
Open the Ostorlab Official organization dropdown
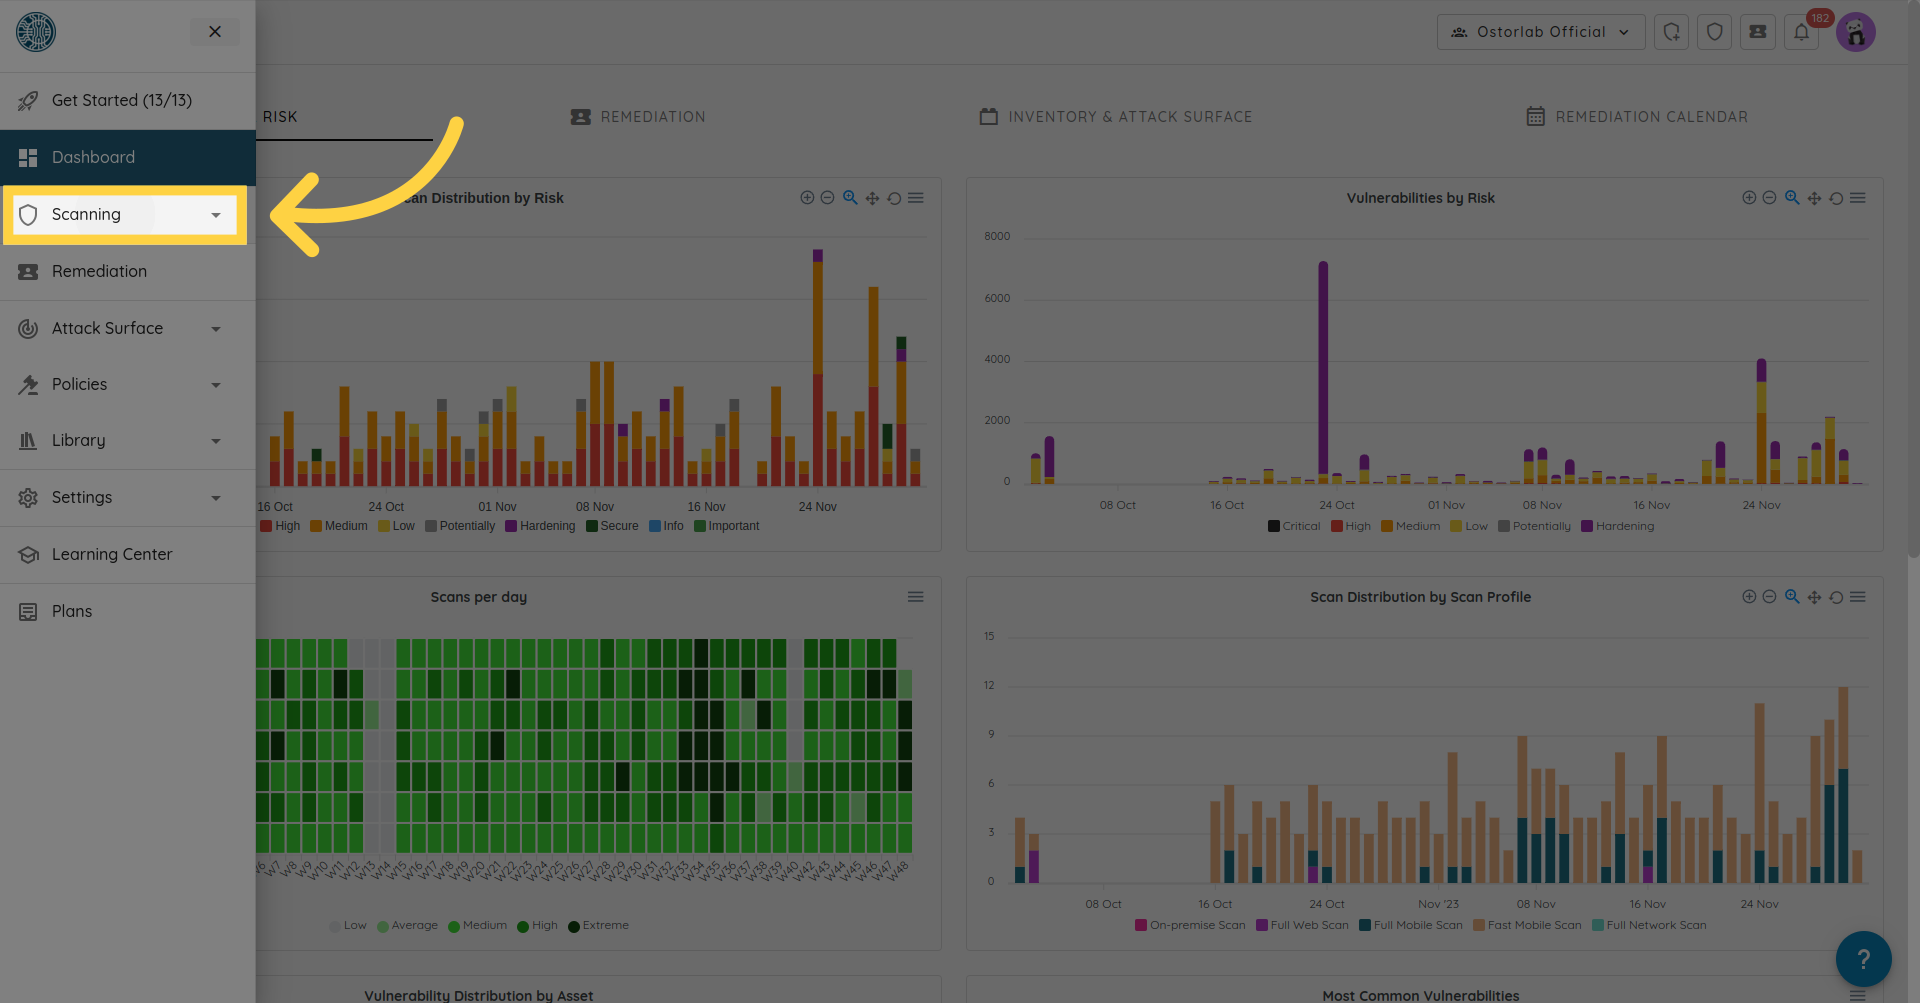click(x=1540, y=32)
